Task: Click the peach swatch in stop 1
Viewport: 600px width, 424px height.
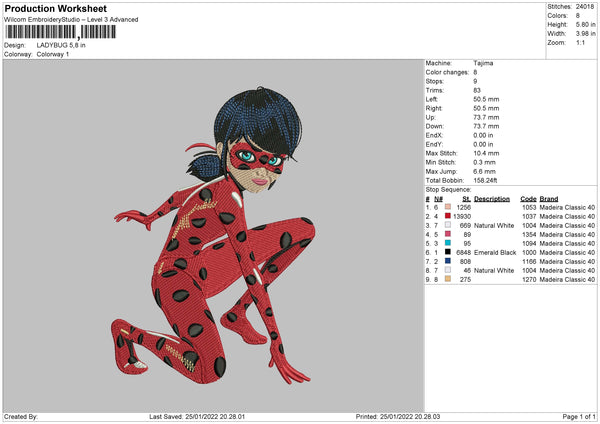Action: point(448,207)
